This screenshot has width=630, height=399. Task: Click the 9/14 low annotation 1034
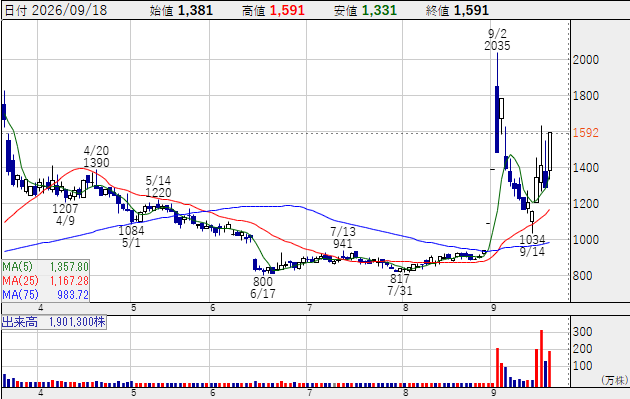[x=532, y=239]
